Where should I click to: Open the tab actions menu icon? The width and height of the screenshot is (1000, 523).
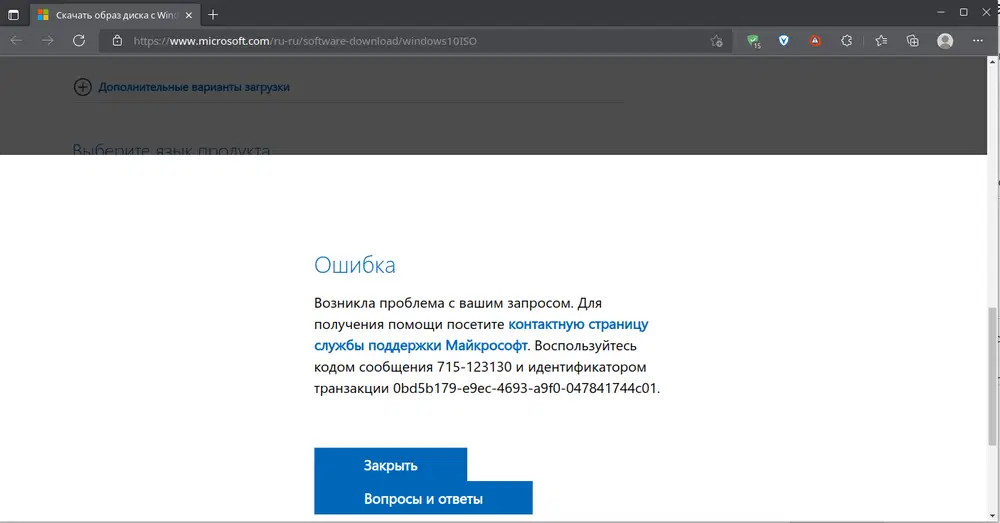[13, 15]
